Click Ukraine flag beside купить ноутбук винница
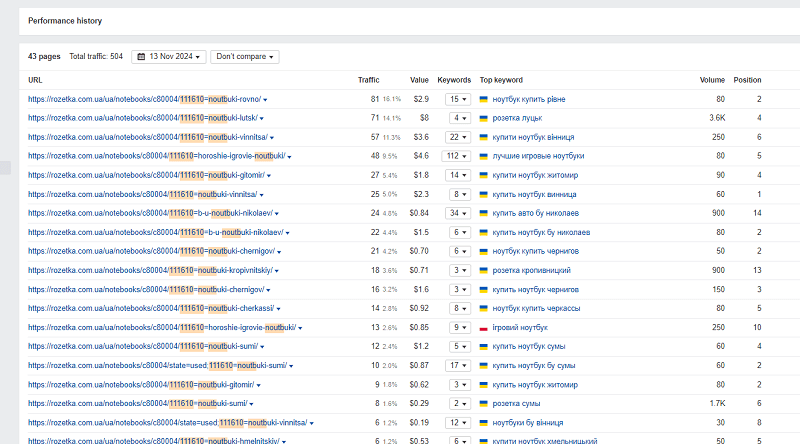Viewport: 800px width, 444px height. [484, 194]
